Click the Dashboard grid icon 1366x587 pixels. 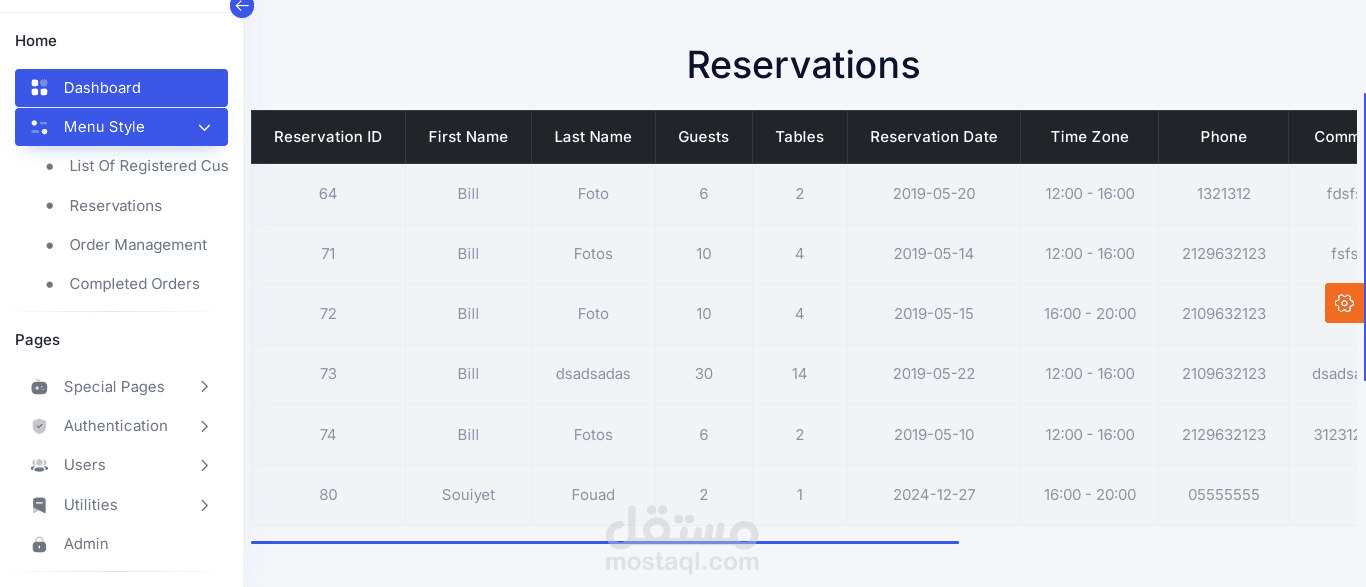click(39, 88)
